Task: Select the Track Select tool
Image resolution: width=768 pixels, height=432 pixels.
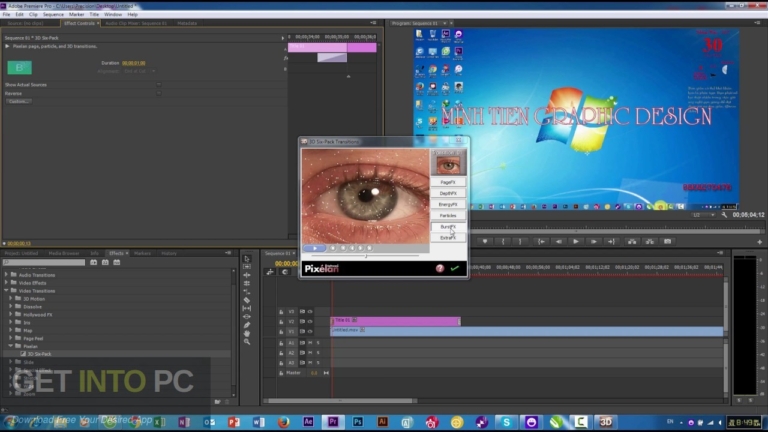Action: click(247, 267)
